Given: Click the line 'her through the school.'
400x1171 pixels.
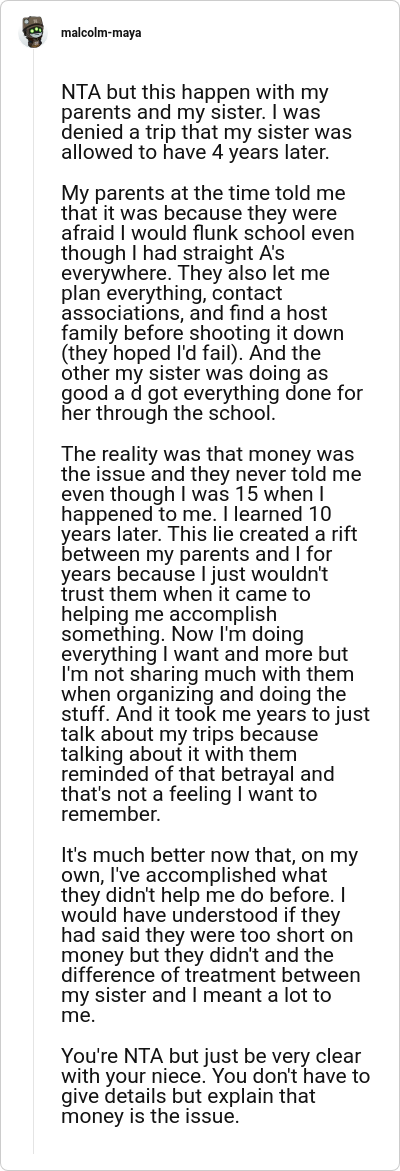Looking at the screenshot, I should [168, 413].
